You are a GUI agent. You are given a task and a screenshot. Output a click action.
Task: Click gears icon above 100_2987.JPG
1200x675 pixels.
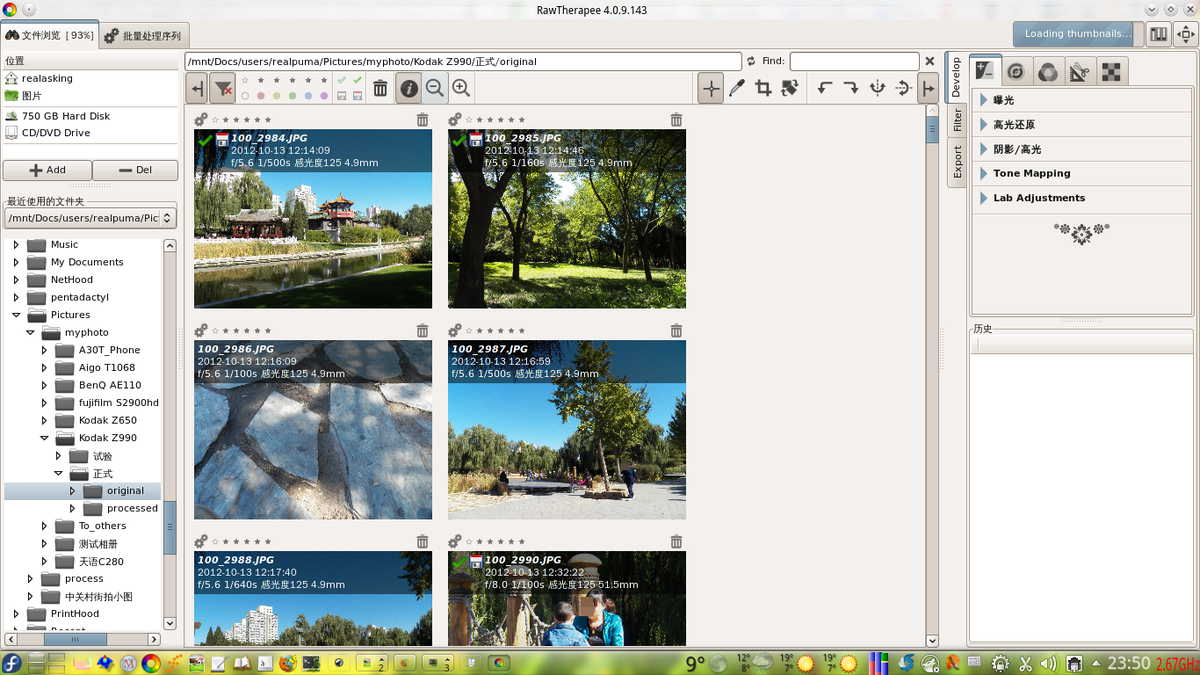(455, 331)
